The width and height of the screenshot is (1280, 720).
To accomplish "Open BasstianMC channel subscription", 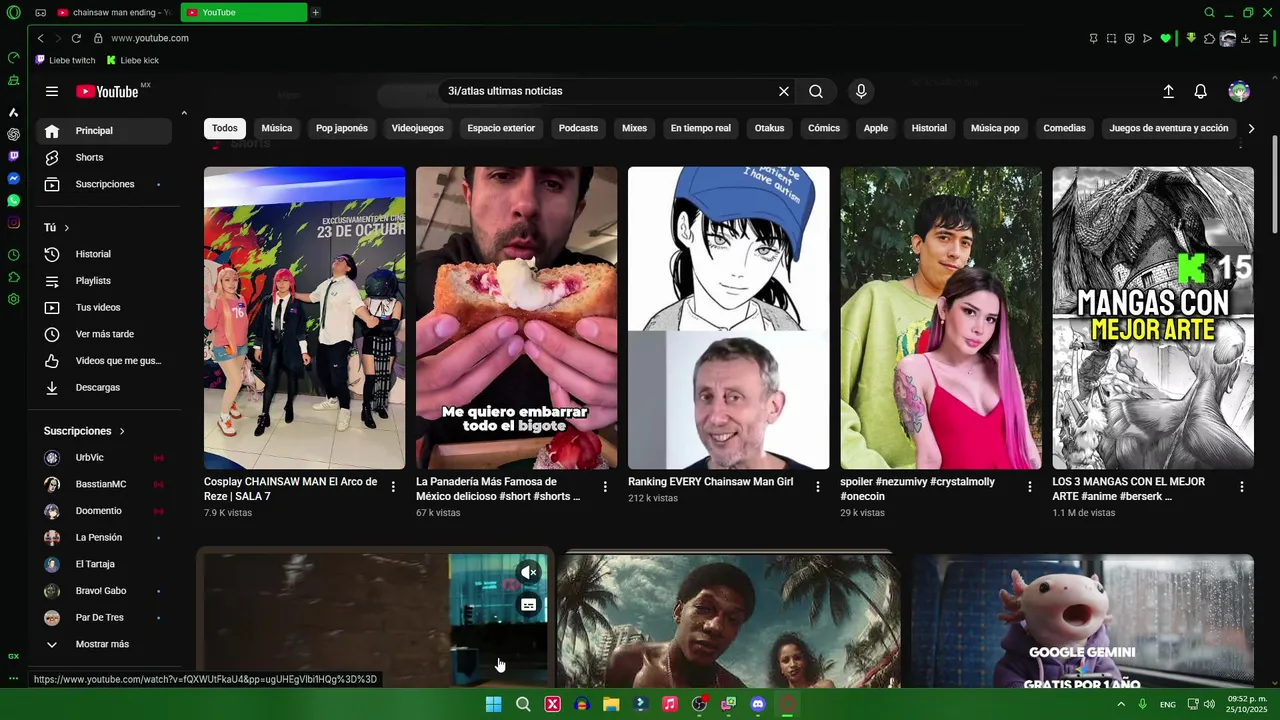I will click(105, 484).
